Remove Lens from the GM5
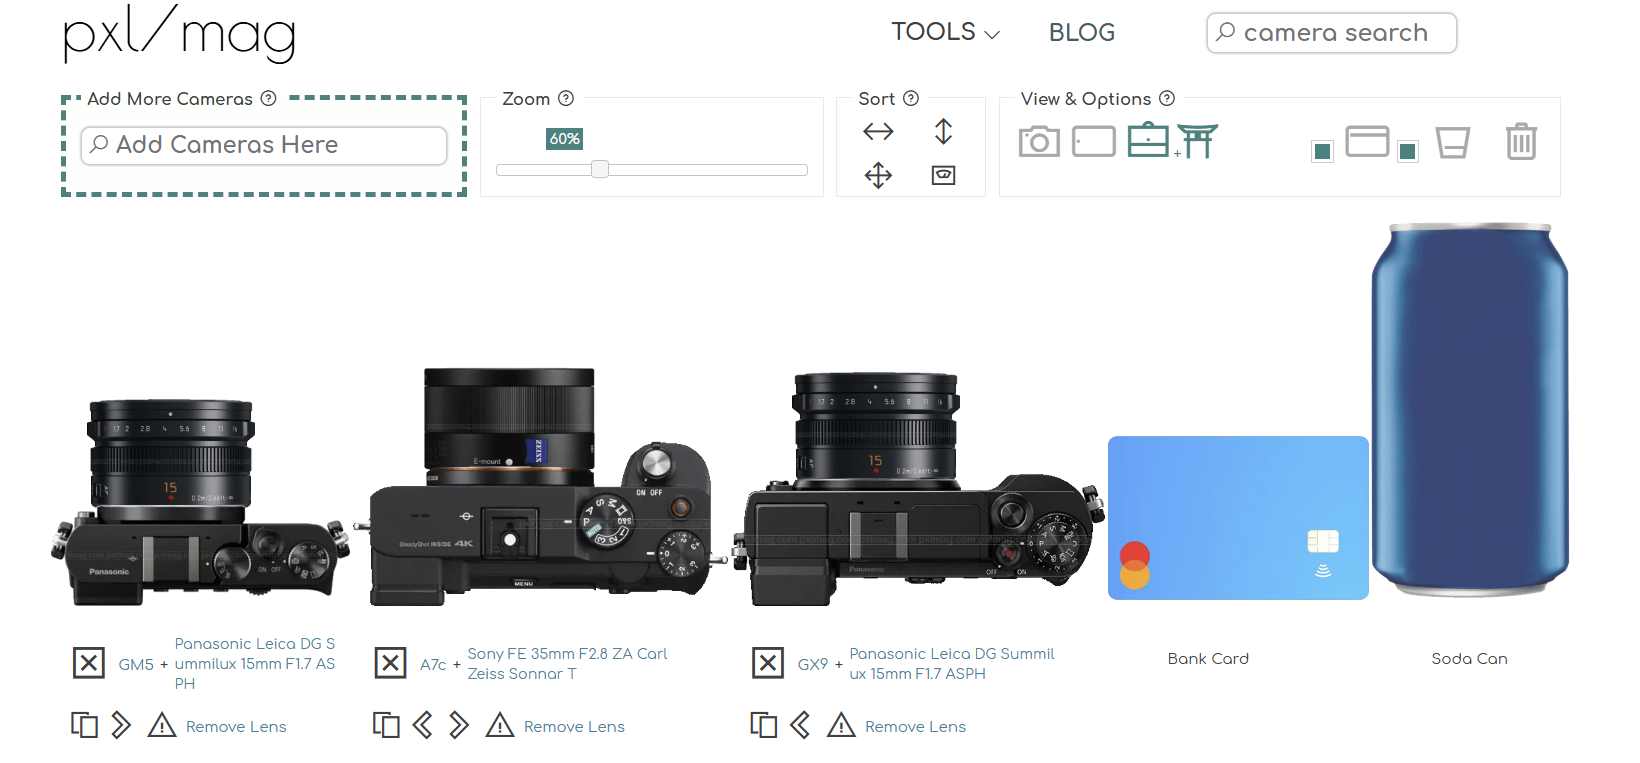The height and width of the screenshot is (763, 1640). tap(236, 727)
